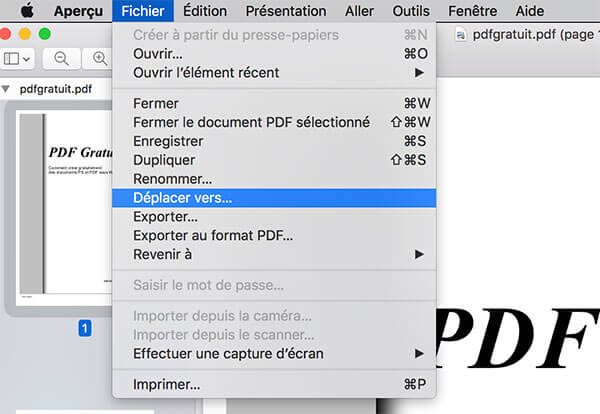Open the Présentation menu
This screenshot has height=414, width=600.
click(286, 11)
